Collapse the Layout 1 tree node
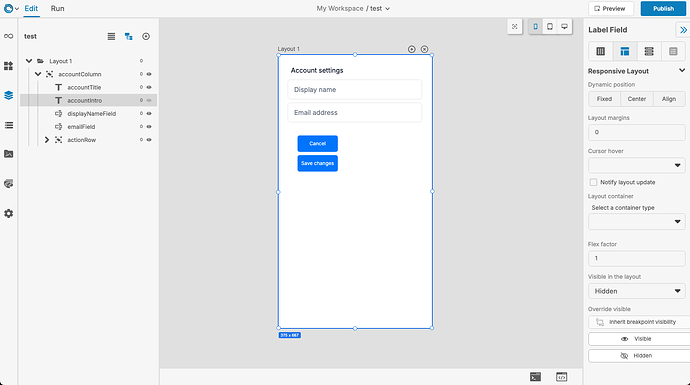The height and width of the screenshot is (385, 690). 29,61
